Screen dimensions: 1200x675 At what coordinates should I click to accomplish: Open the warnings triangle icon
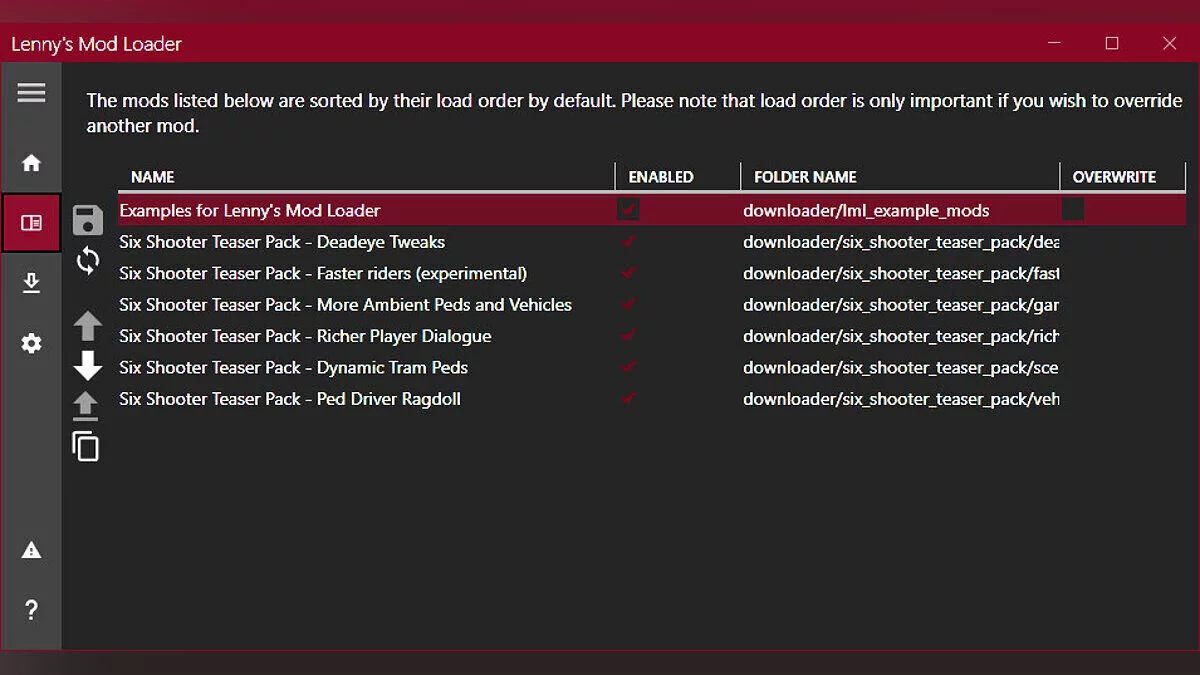point(31,550)
